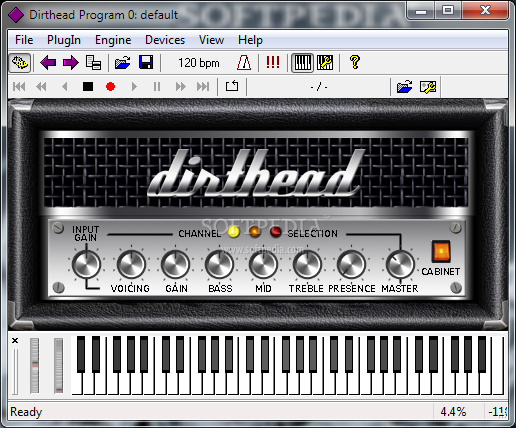Open the View menu
Image resolution: width=516 pixels, height=428 pixels.
(211, 40)
